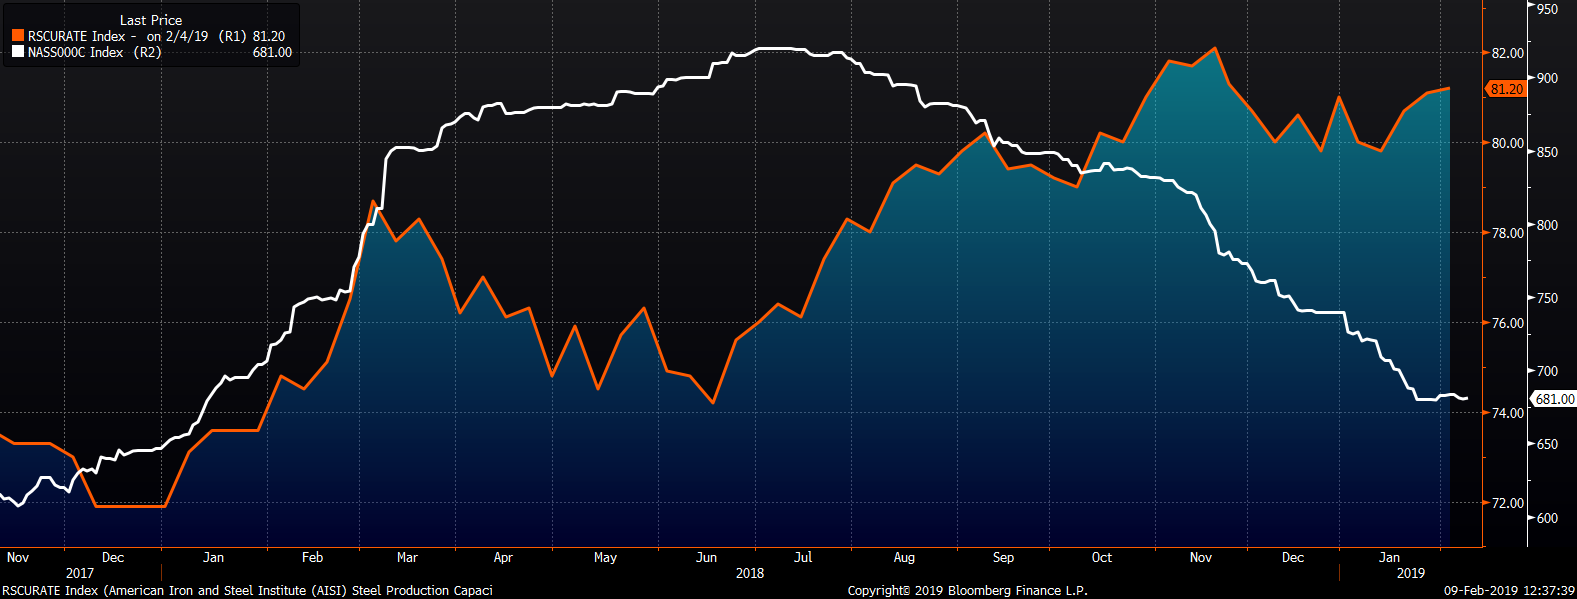
Task: Select the RSCURATE Index legend entry text
Action: click(76, 36)
